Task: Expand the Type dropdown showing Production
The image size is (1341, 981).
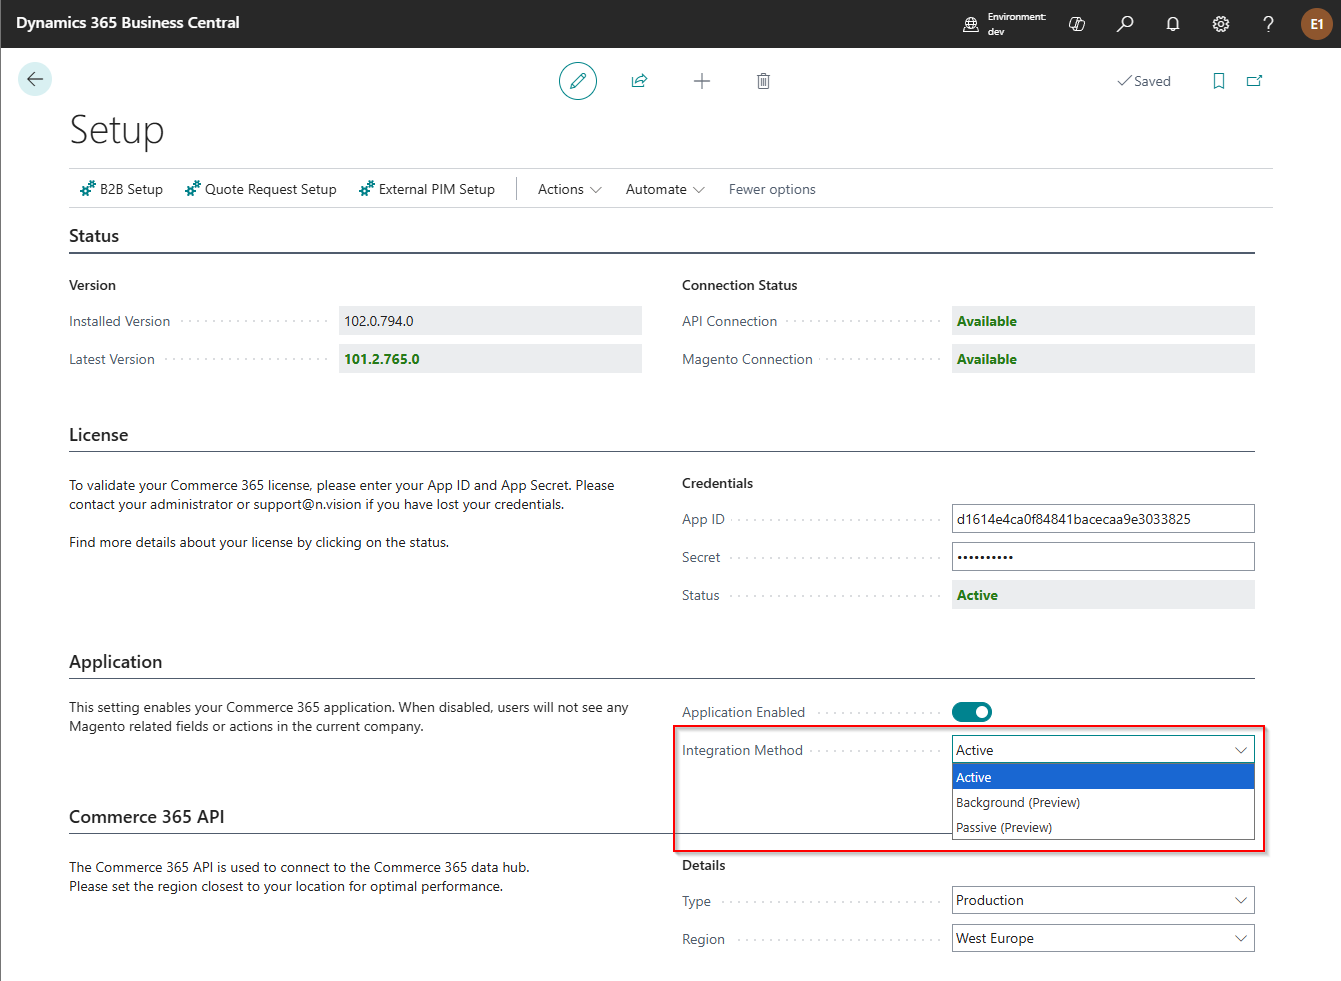Action: tap(1102, 900)
